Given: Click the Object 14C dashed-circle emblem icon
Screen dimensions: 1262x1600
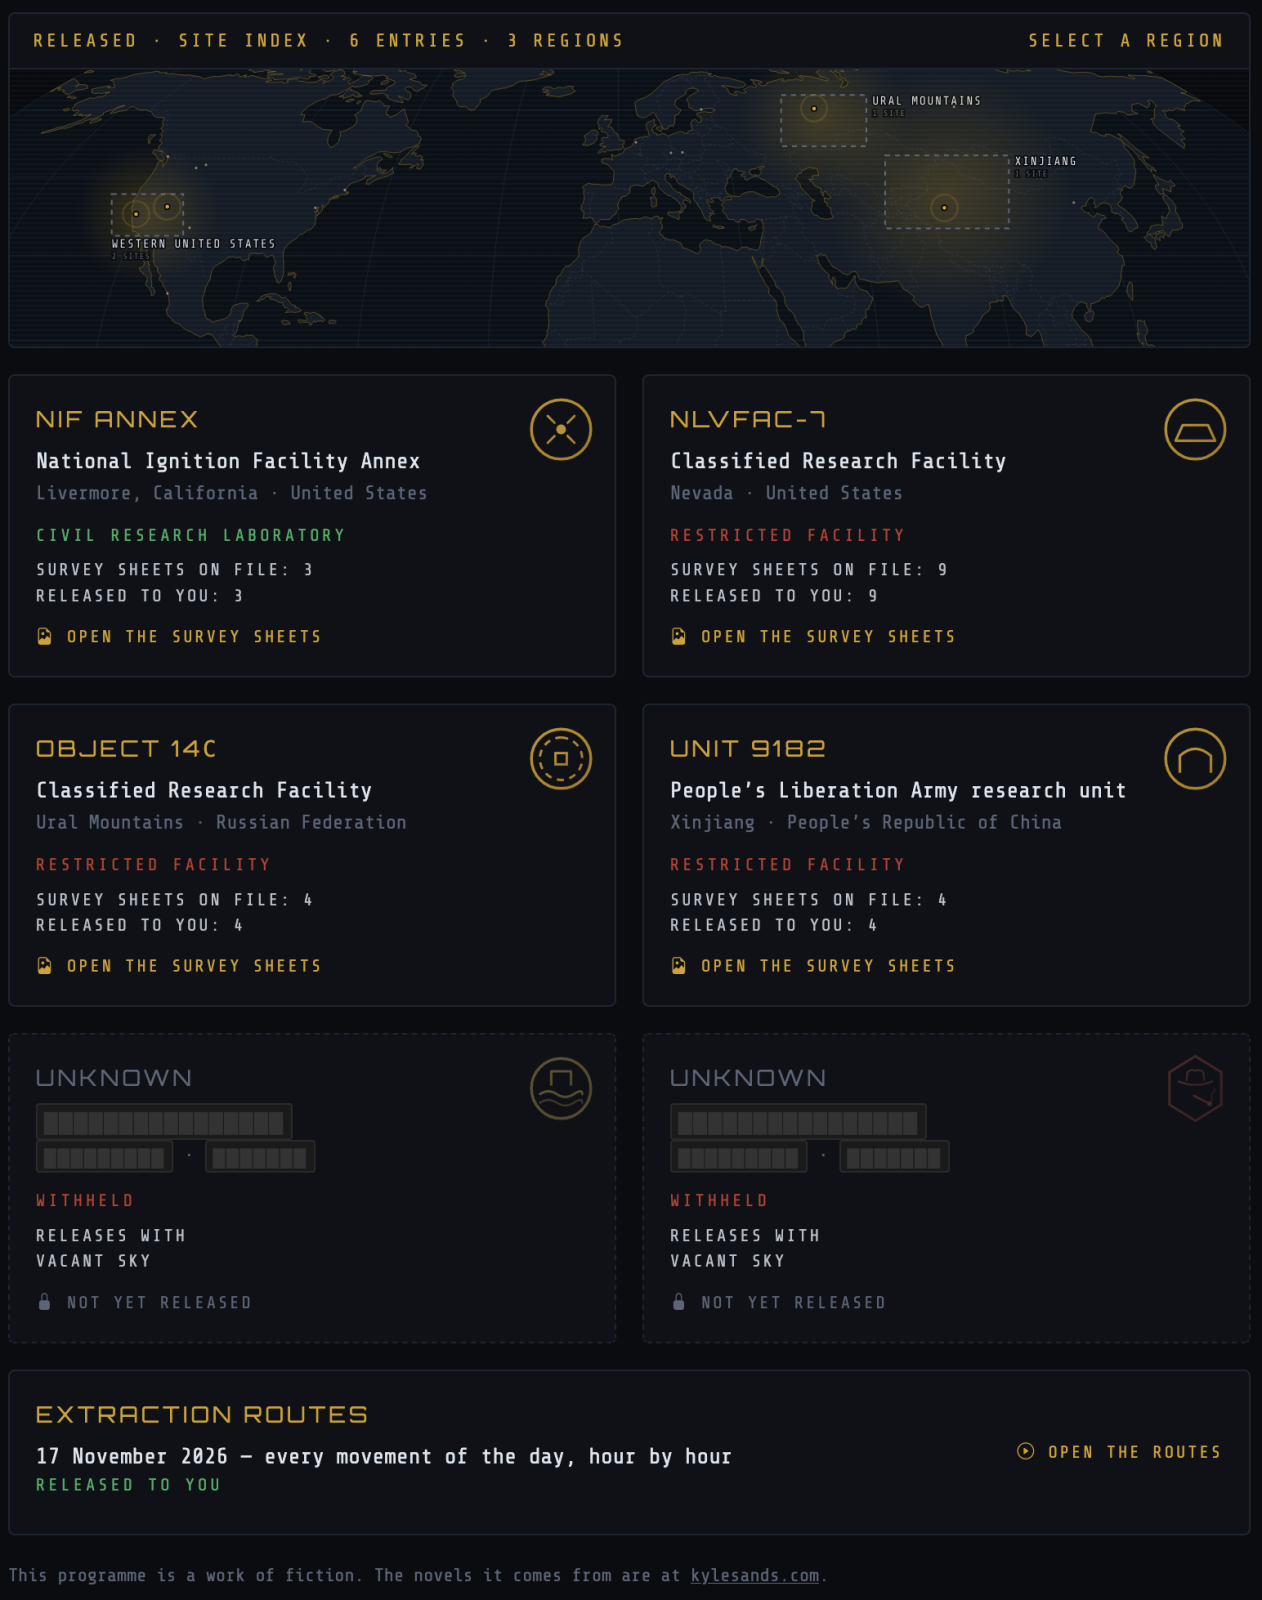Looking at the screenshot, I should coord(561,759).
